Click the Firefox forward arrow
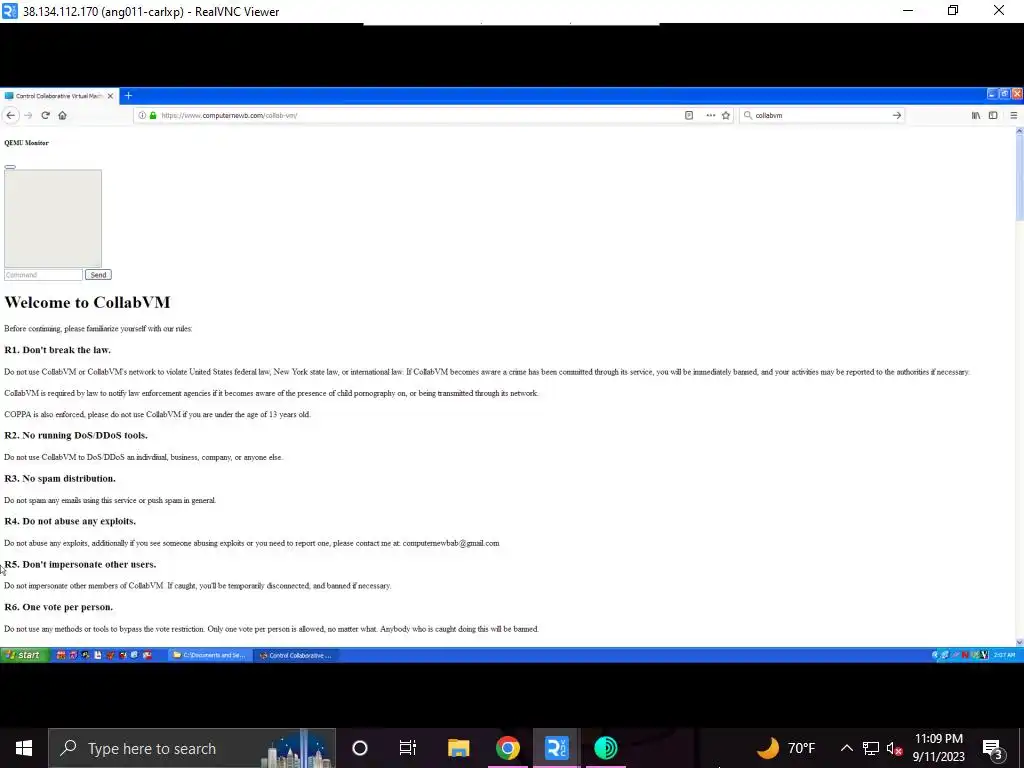The height and width of the screenshot is (768, 1024). pyautogui.click(x=28, y=116)
